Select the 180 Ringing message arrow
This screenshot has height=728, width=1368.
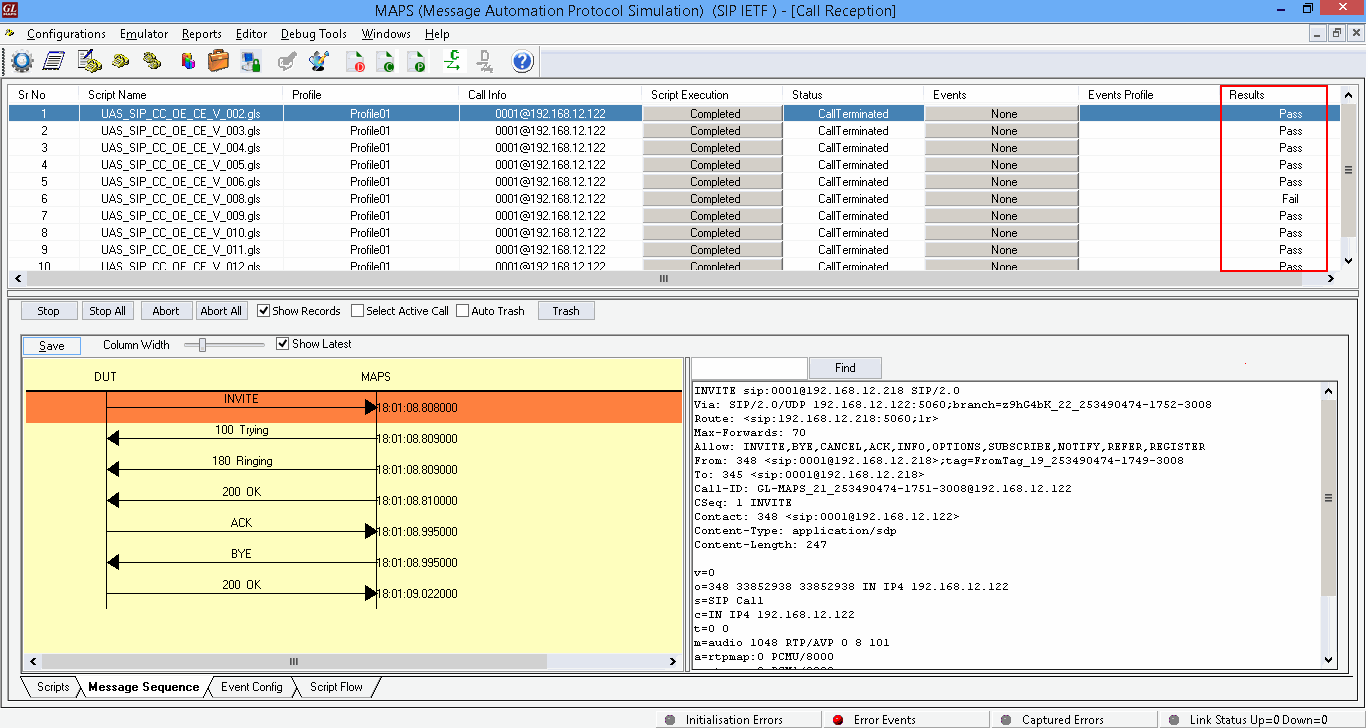(x=241, y=469)
